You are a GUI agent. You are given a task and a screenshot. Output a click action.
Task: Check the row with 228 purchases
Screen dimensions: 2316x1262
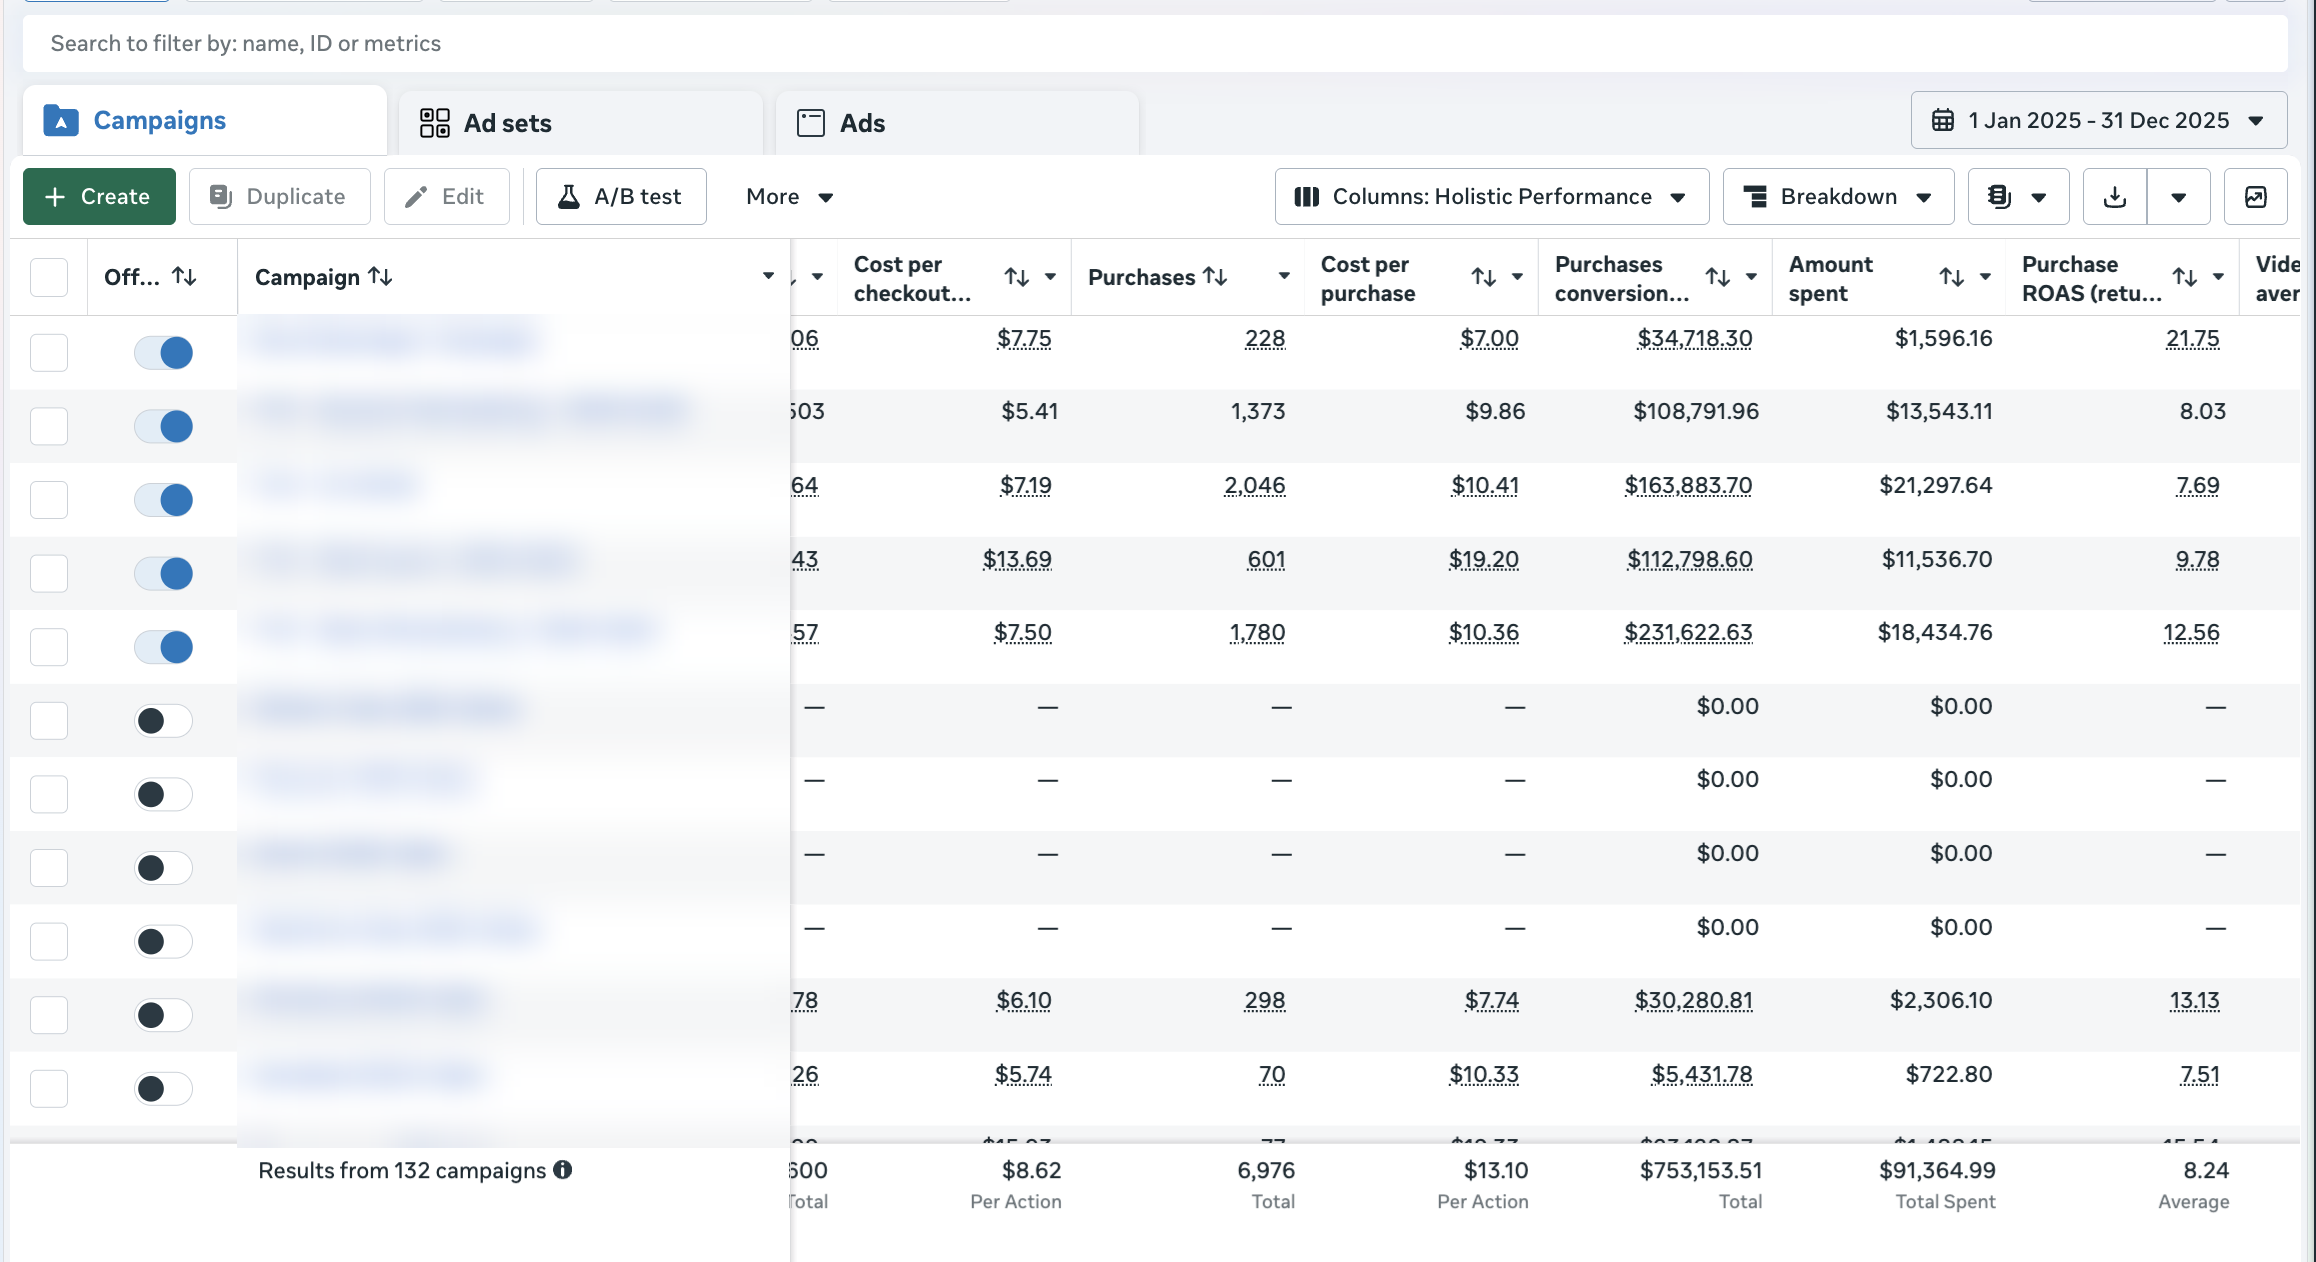[49, 353]
